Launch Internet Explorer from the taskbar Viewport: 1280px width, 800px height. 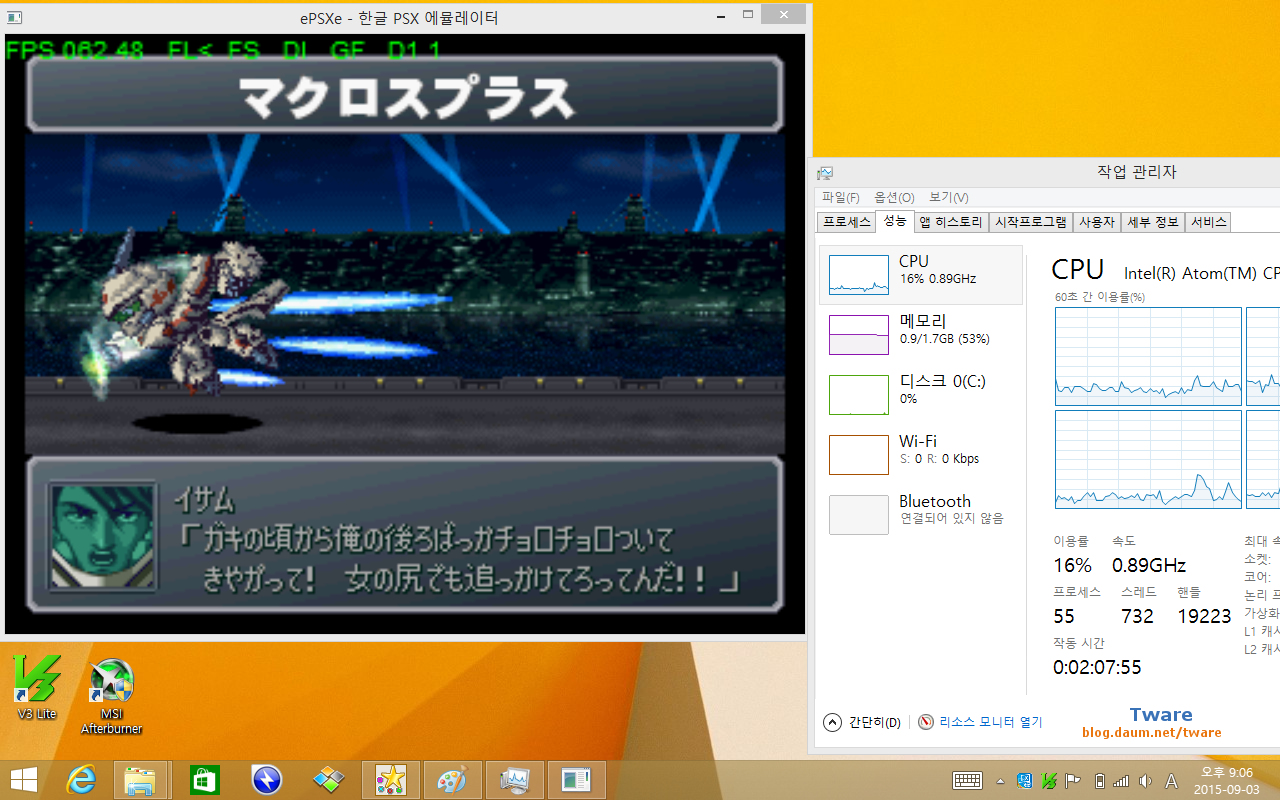point(80,780)
